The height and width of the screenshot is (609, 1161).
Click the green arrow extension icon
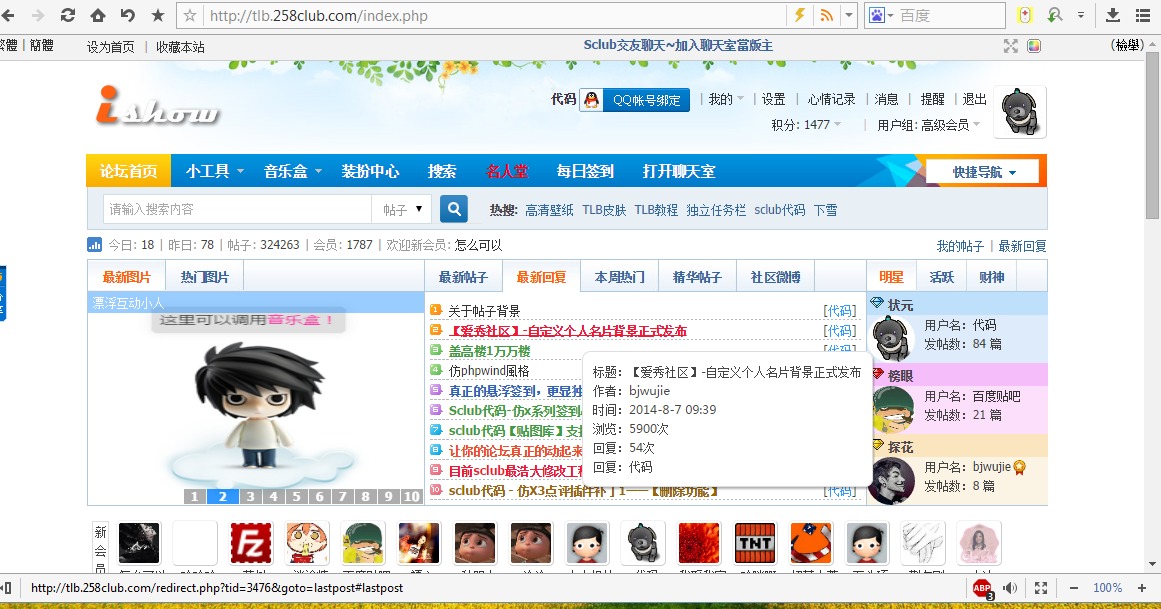click(x=1055, y=16)
